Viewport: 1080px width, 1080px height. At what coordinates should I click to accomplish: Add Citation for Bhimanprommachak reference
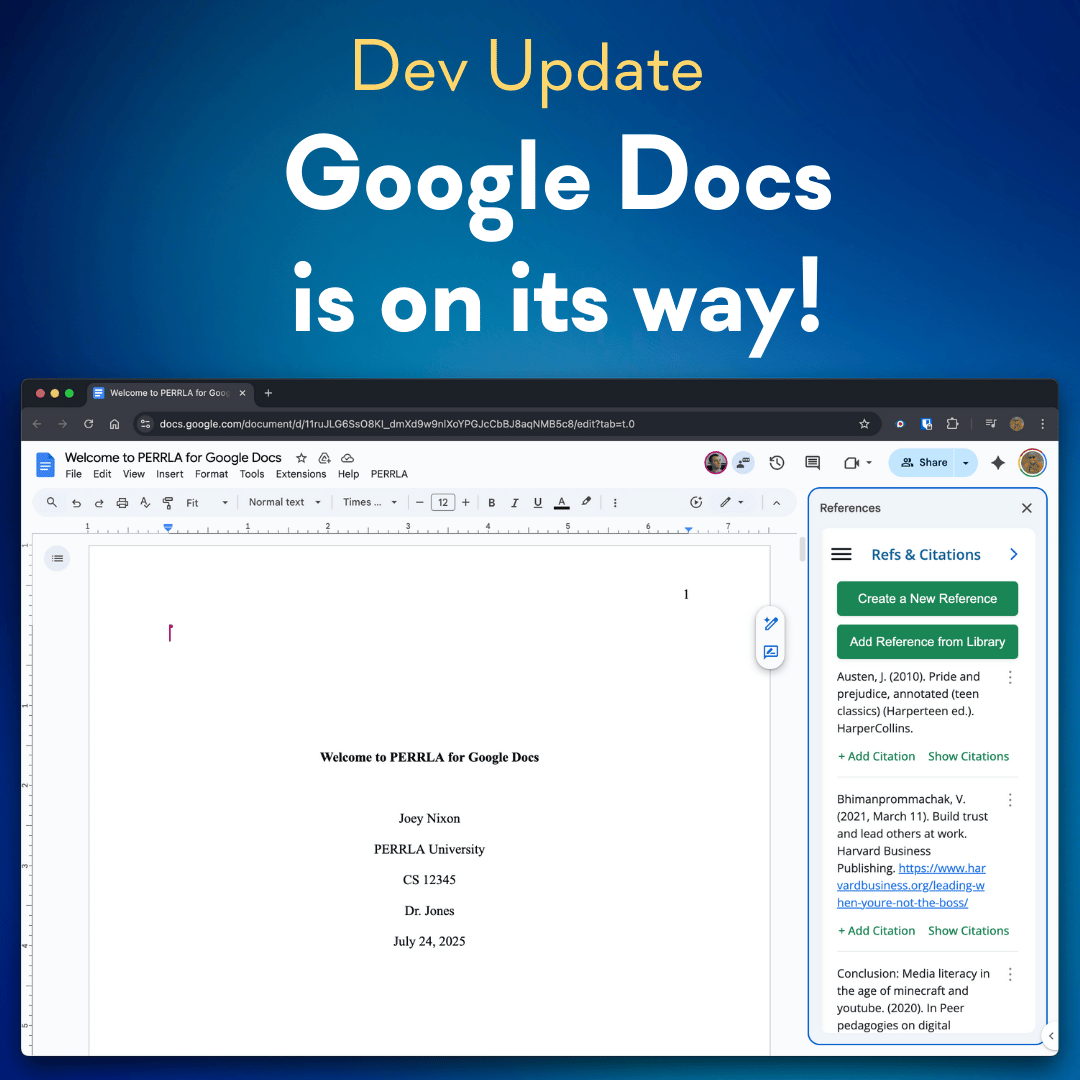(876, 931)
